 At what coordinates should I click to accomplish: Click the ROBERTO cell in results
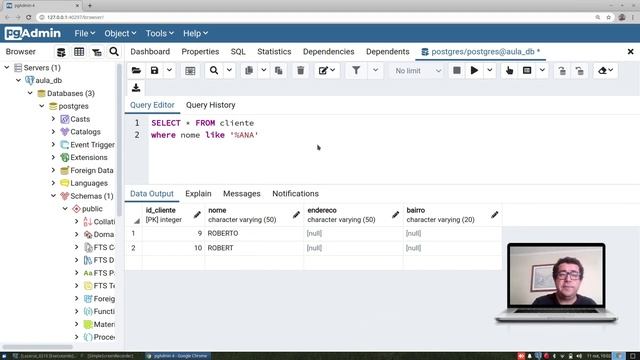coord(254,233)
